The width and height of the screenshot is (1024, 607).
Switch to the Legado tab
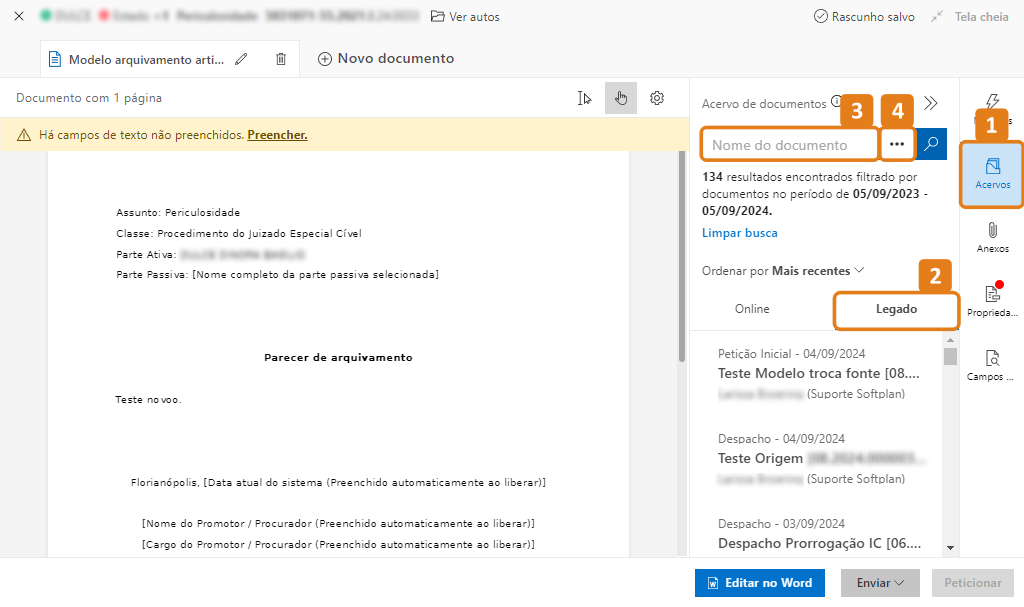click(896, 309)
